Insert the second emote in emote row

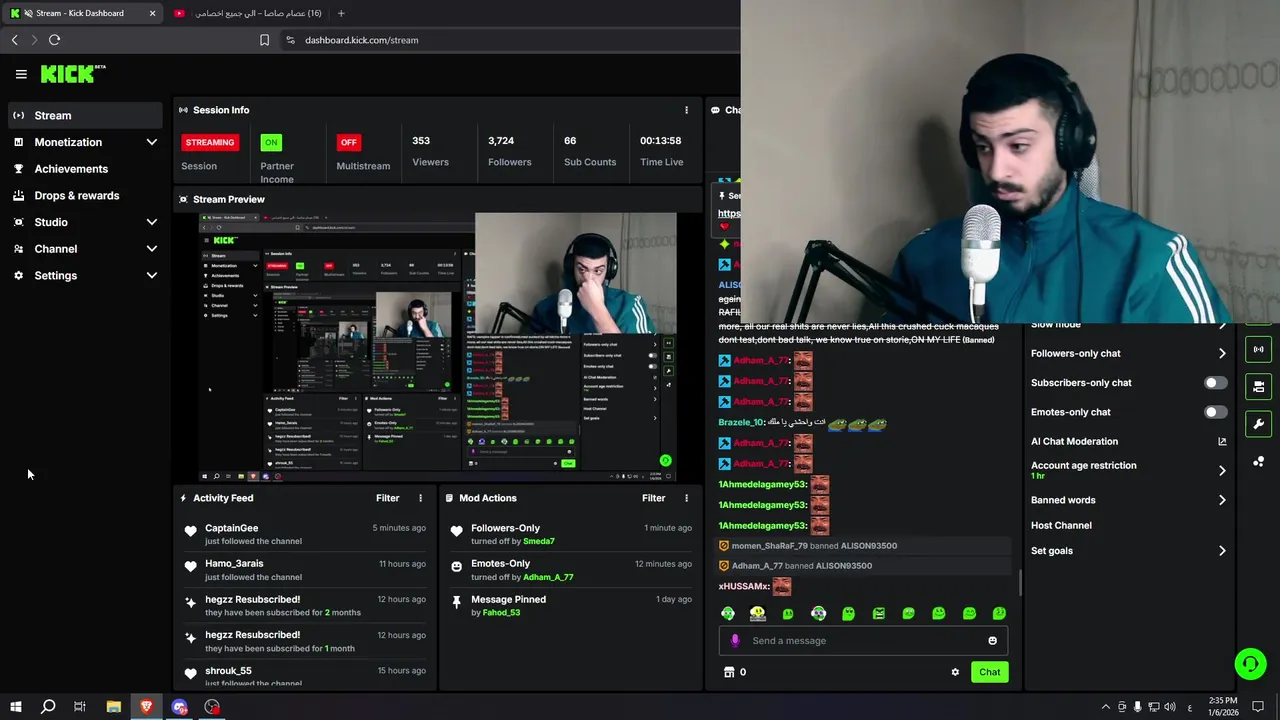click(x=758, y=613)
